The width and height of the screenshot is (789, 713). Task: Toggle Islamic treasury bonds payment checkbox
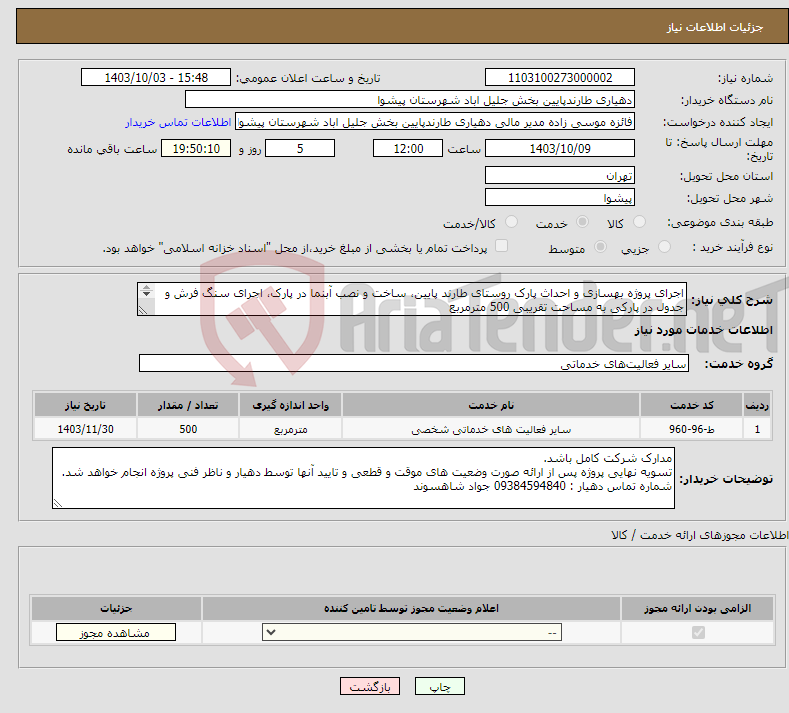[501, 246]
